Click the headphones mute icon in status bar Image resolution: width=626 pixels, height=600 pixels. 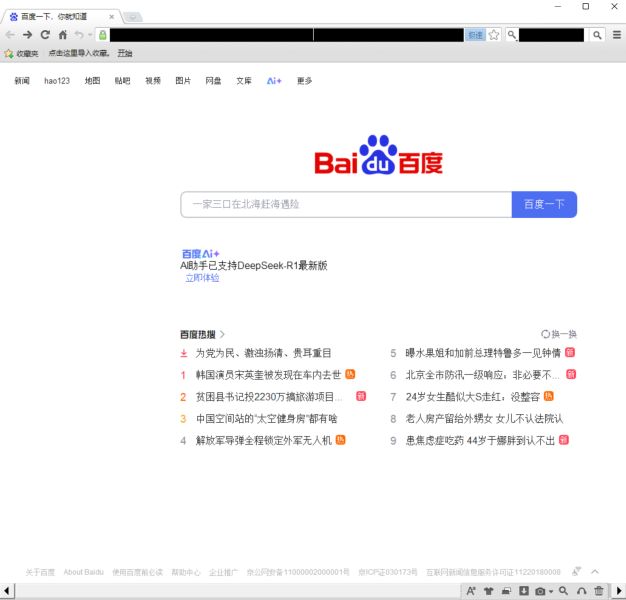582,591
